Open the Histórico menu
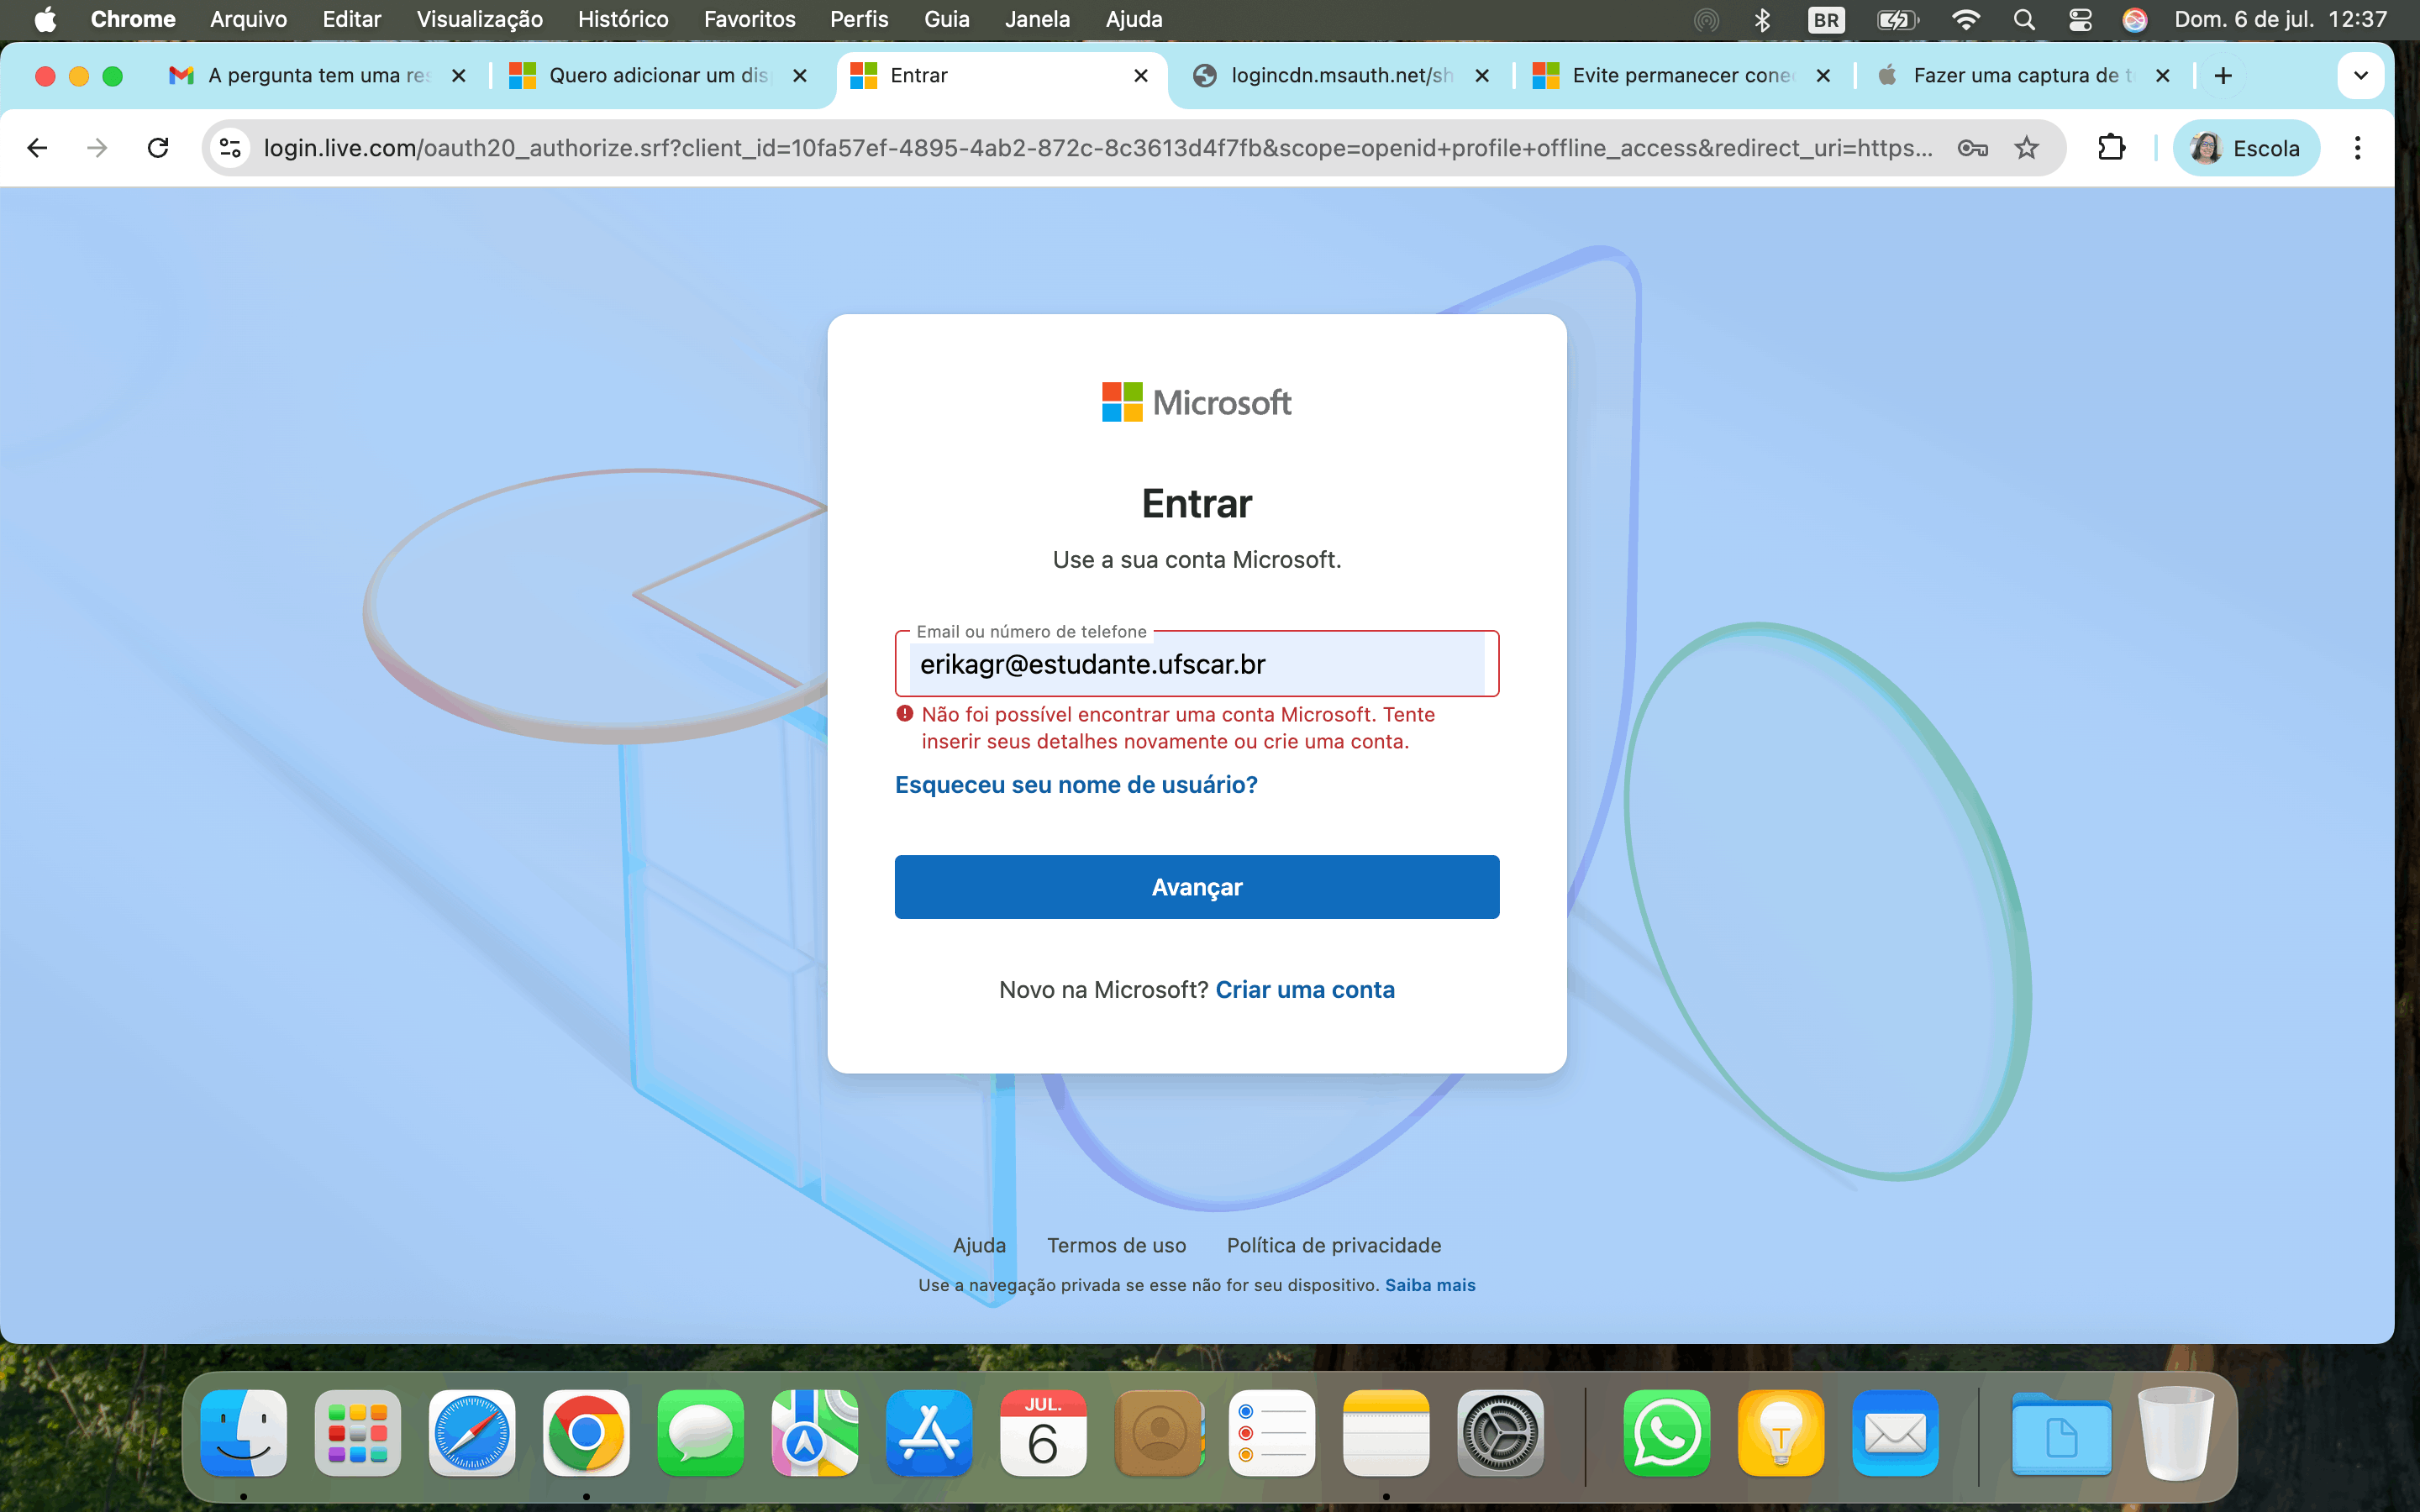 (x=623, y=20)
